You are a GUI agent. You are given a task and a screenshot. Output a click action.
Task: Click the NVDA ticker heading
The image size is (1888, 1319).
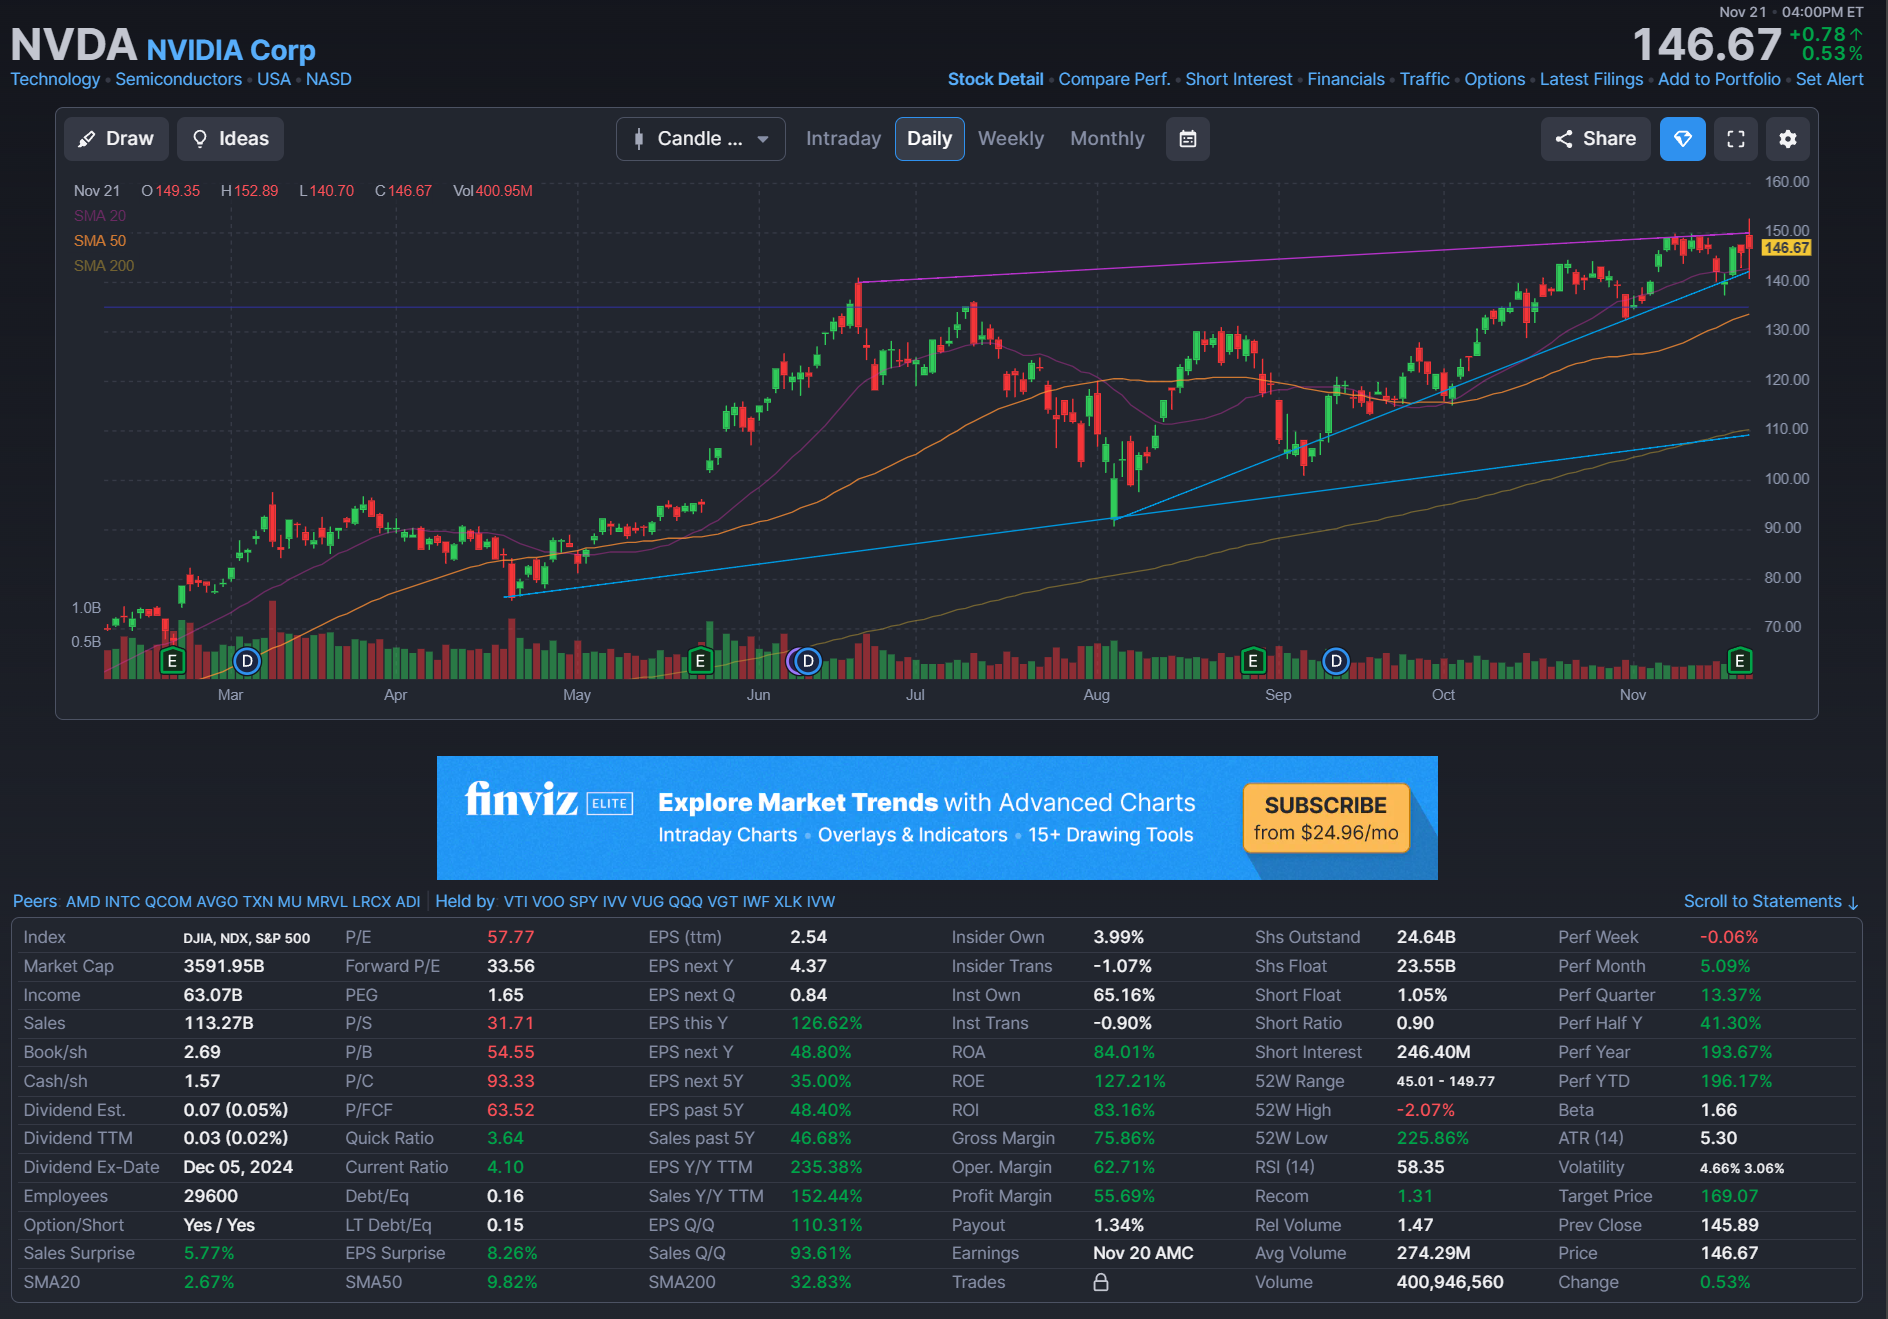point(73,45)
